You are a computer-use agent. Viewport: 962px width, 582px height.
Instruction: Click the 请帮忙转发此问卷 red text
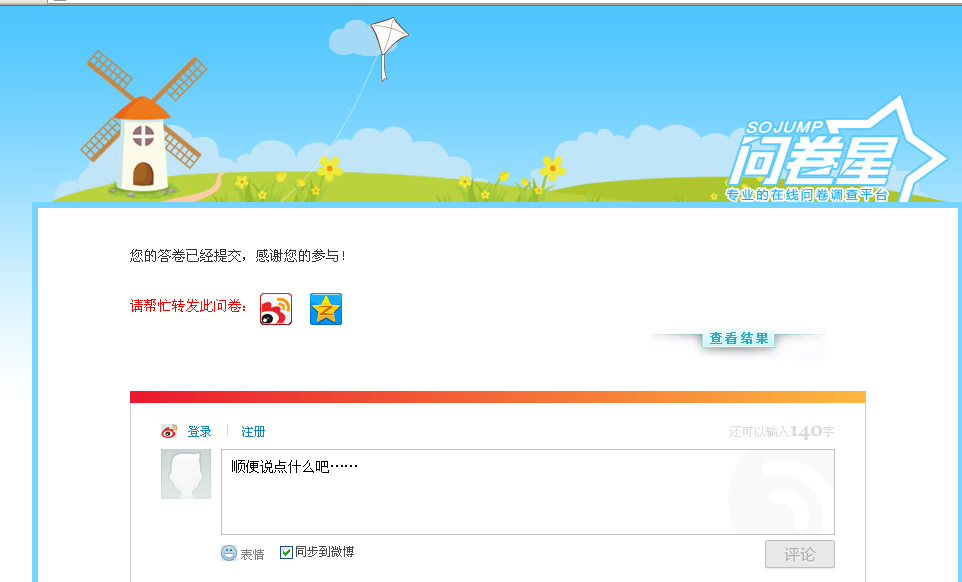(x=189, y=305)
